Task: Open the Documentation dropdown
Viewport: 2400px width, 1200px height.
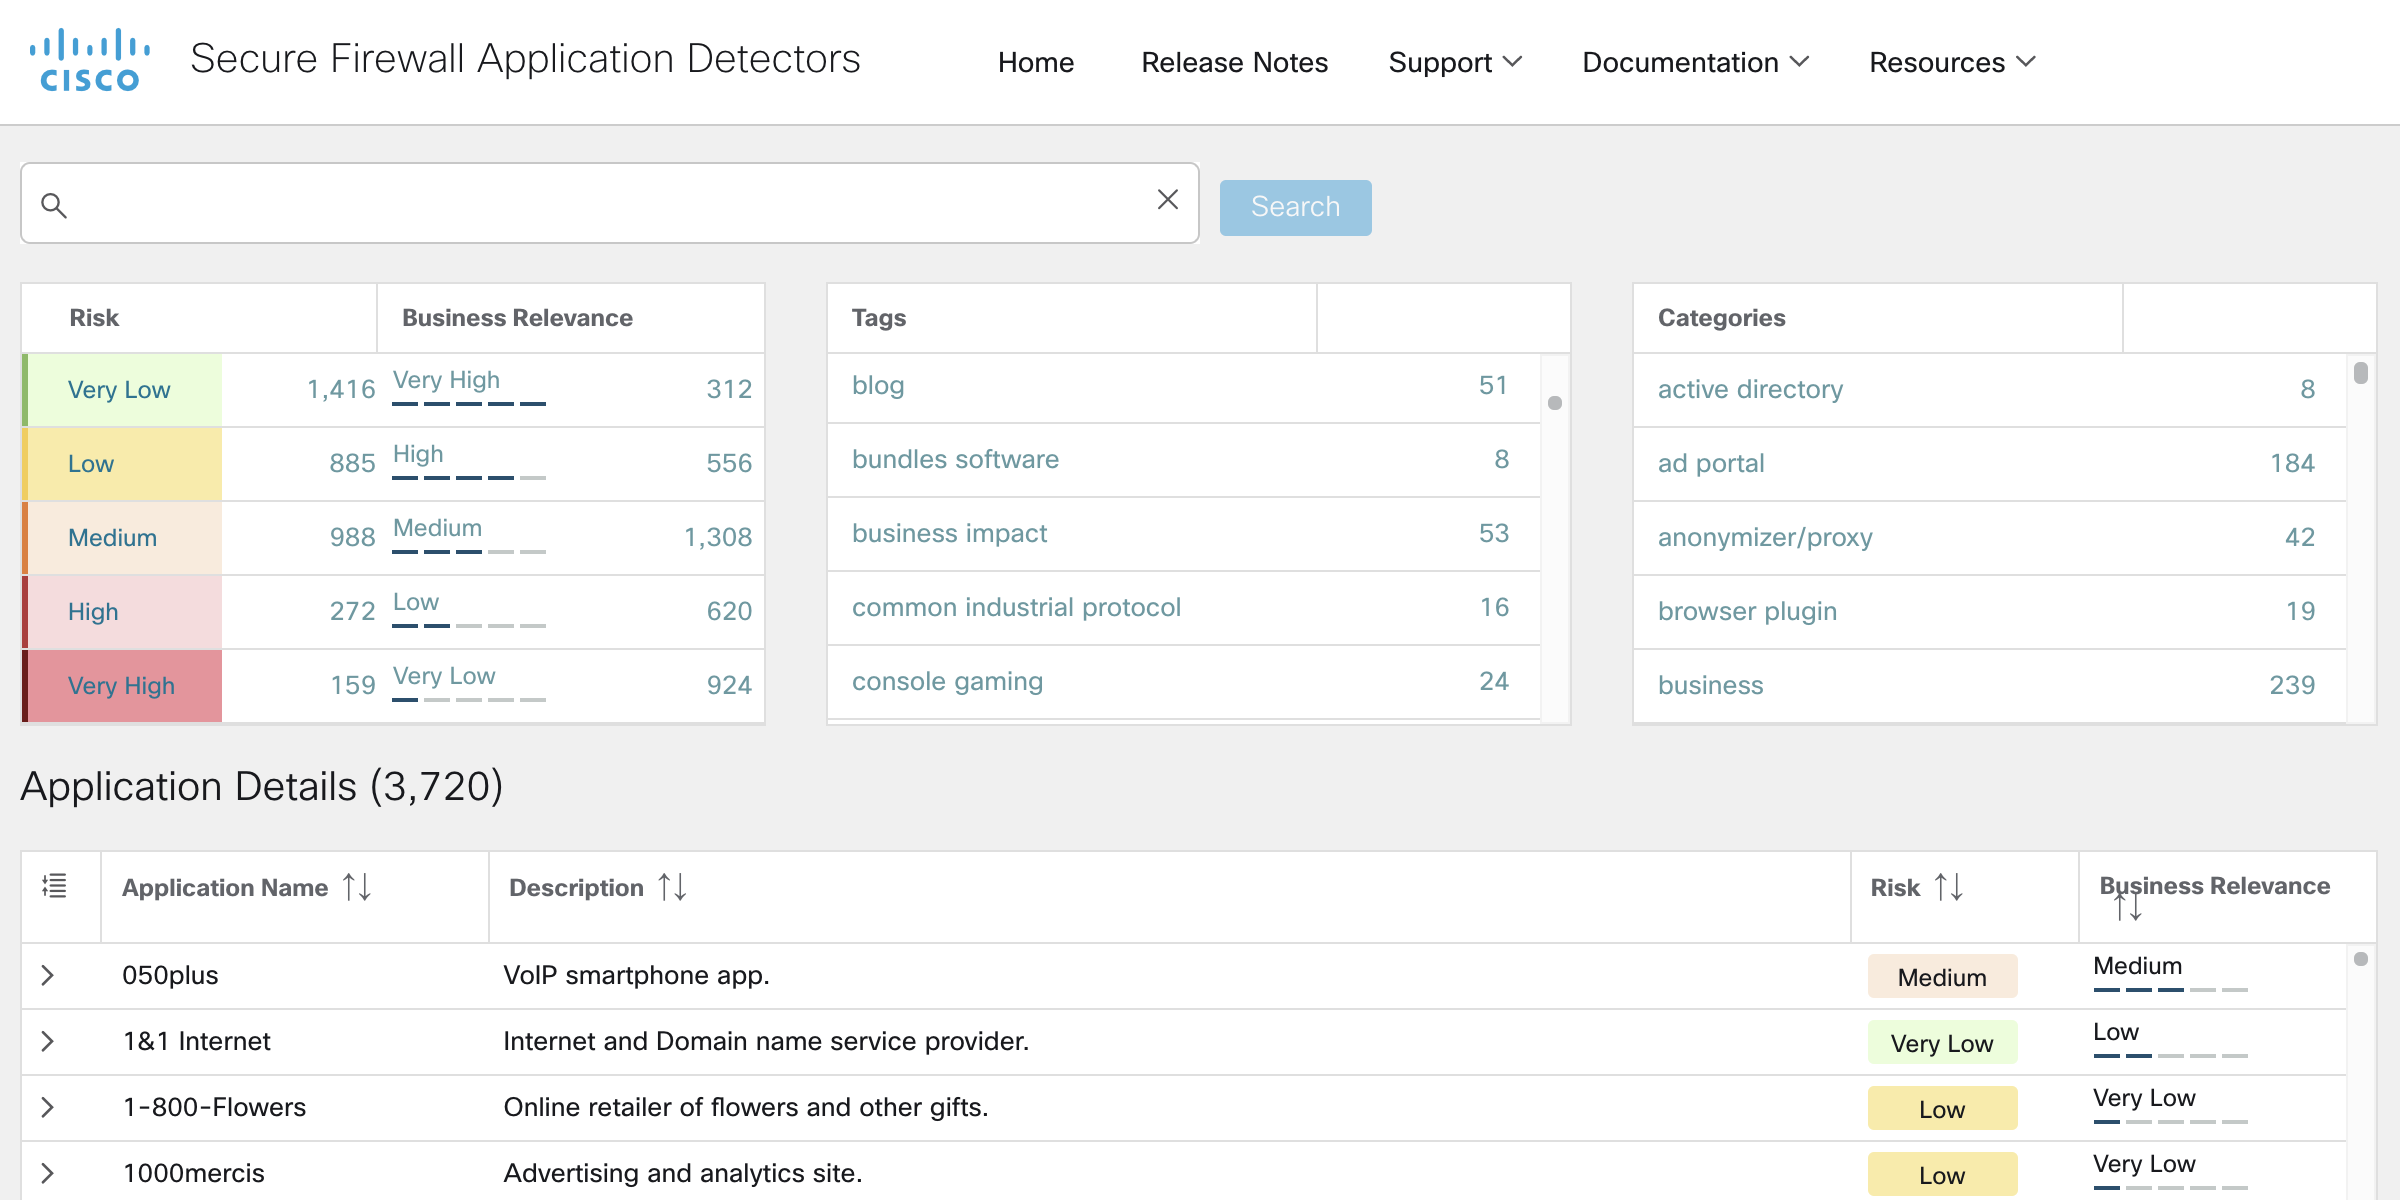Action: (x=1695, y=62)
